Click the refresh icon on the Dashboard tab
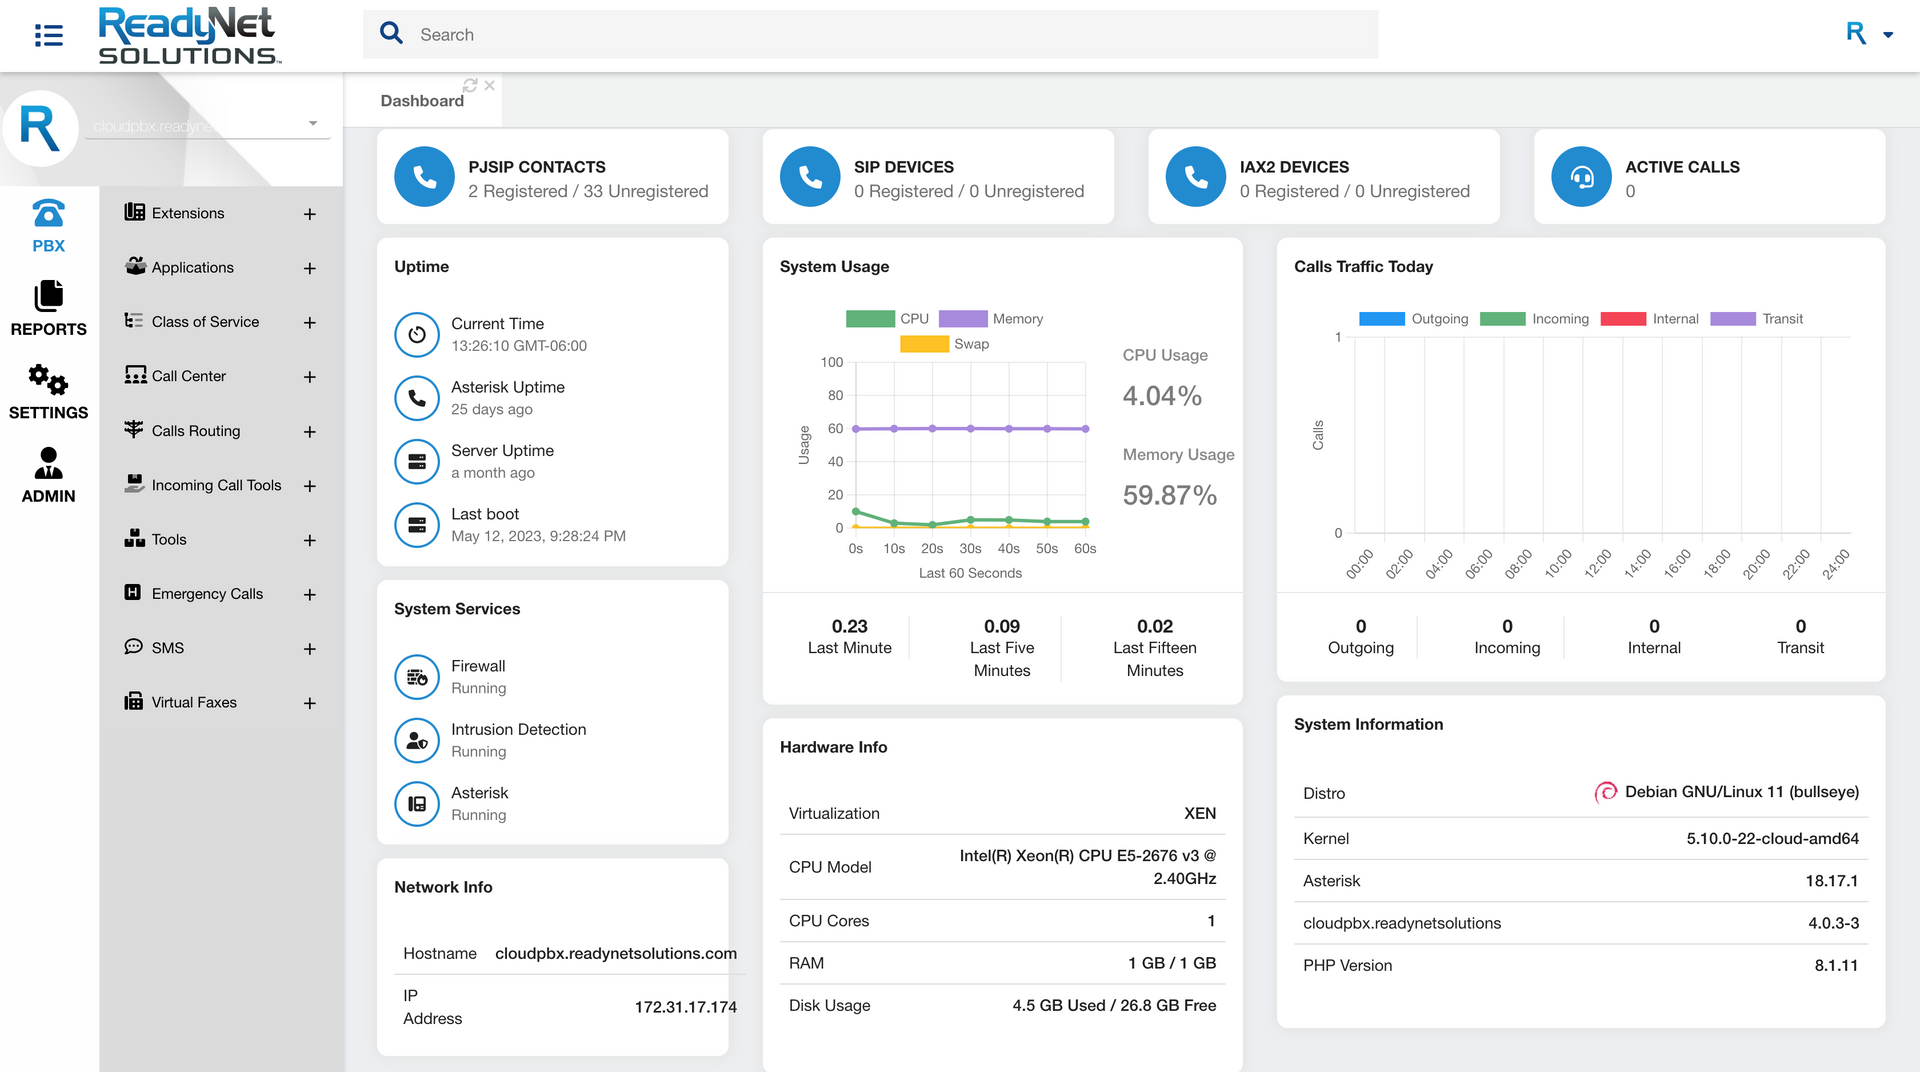Image resolution: width=1920 pixels, height=1072 pixels. [x=469, y=85]
